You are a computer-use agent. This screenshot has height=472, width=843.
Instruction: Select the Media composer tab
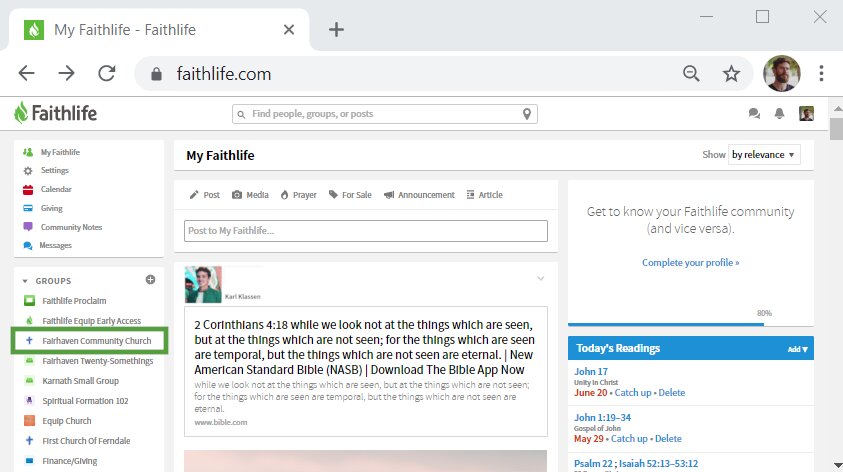pyautogui.click(x=250, y=195)
